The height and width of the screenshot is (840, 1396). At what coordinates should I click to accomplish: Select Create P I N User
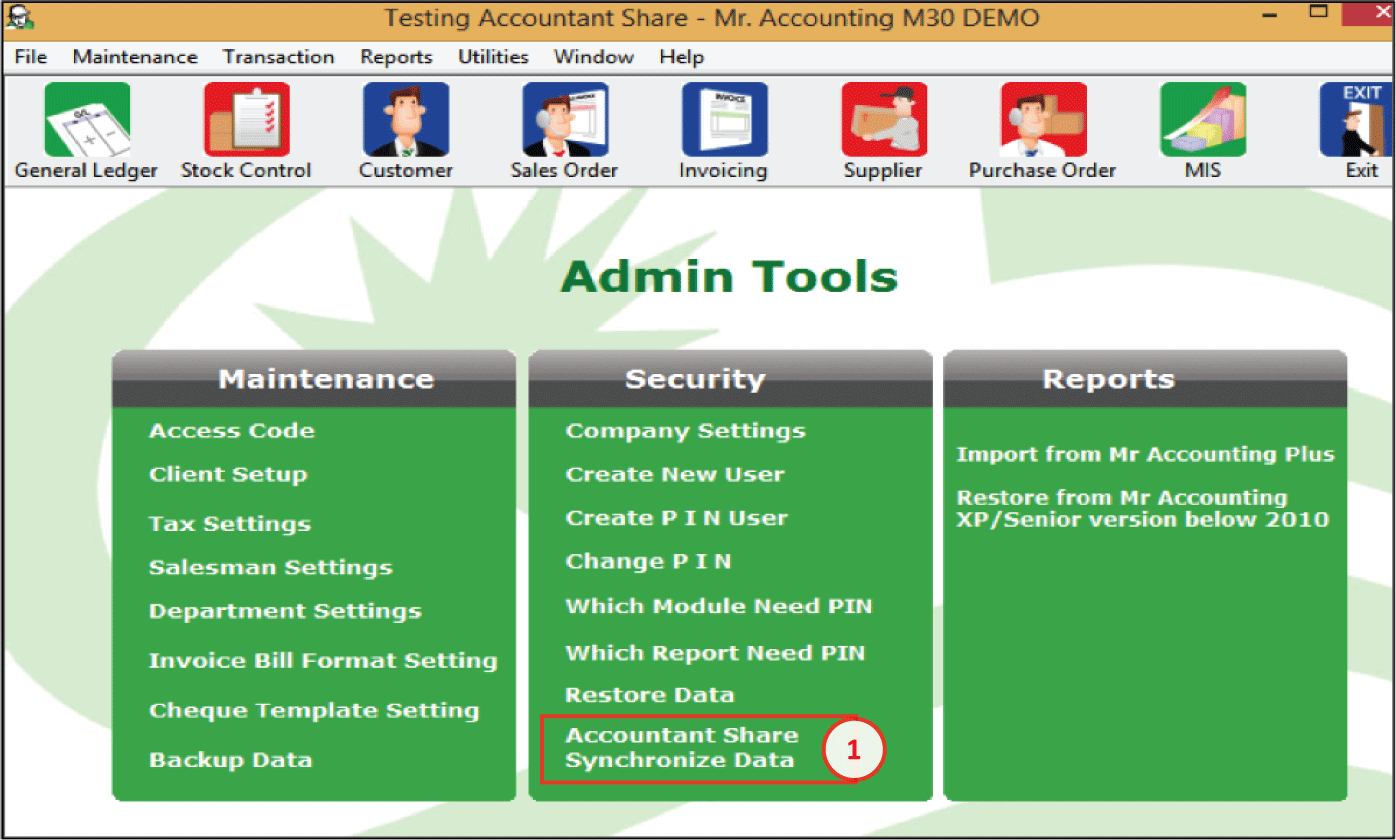[x=676, y=518]
